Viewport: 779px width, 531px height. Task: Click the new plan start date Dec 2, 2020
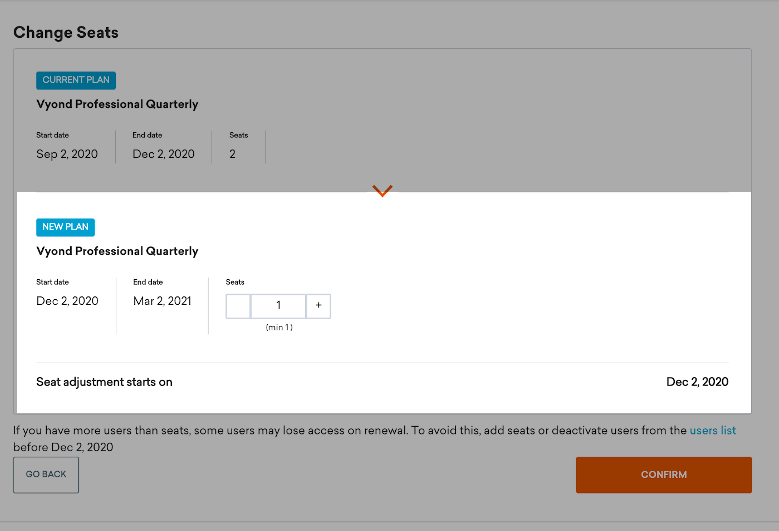point(67,301)
